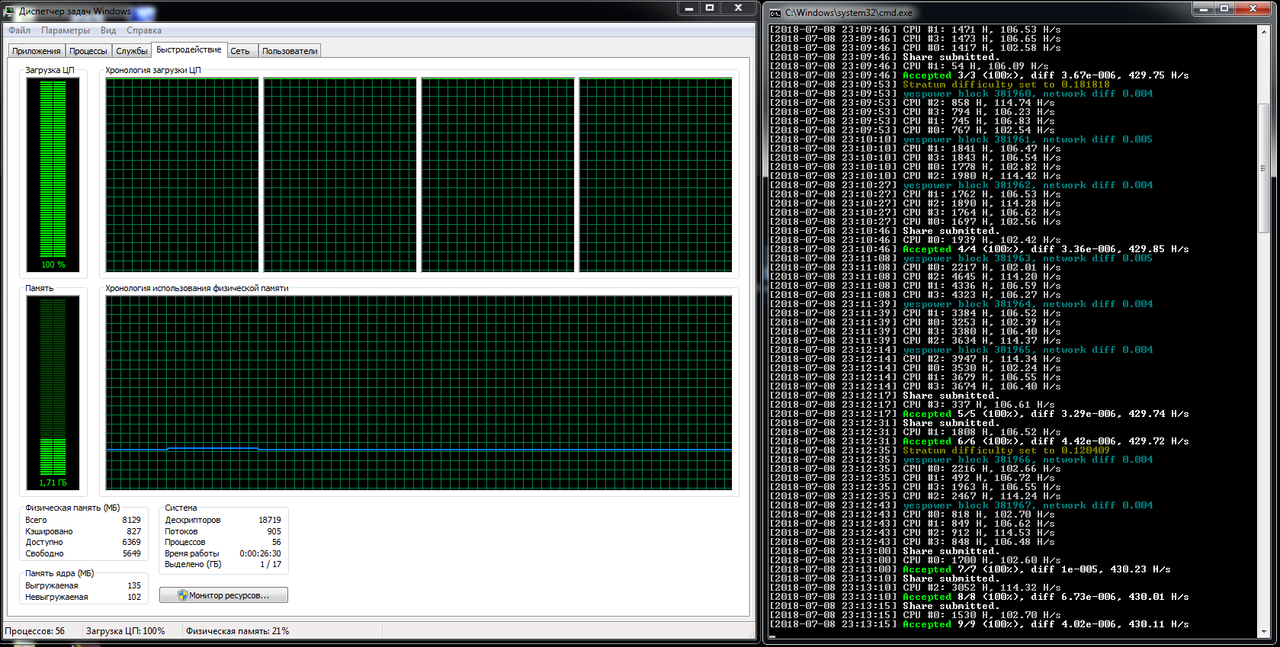Click the memory 1,71 ГБ gauge

pos(53,385)
